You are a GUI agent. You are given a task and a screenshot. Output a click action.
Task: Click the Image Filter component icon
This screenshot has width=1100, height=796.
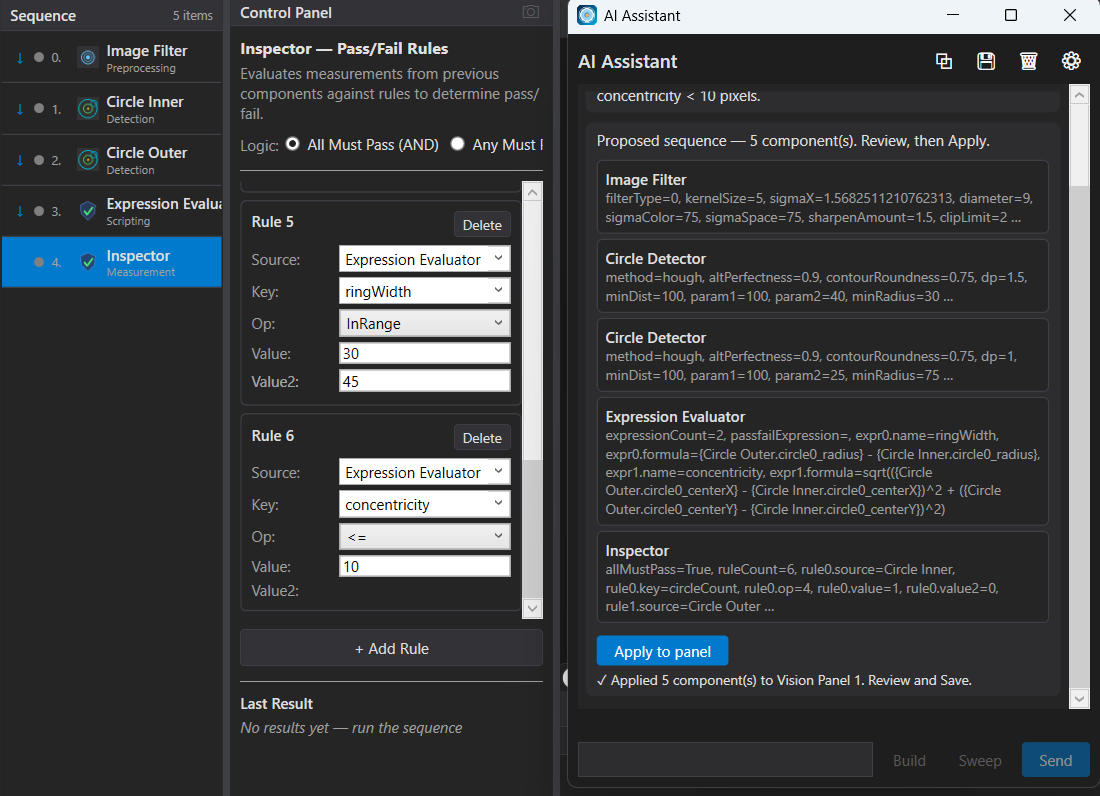(88, 58)
